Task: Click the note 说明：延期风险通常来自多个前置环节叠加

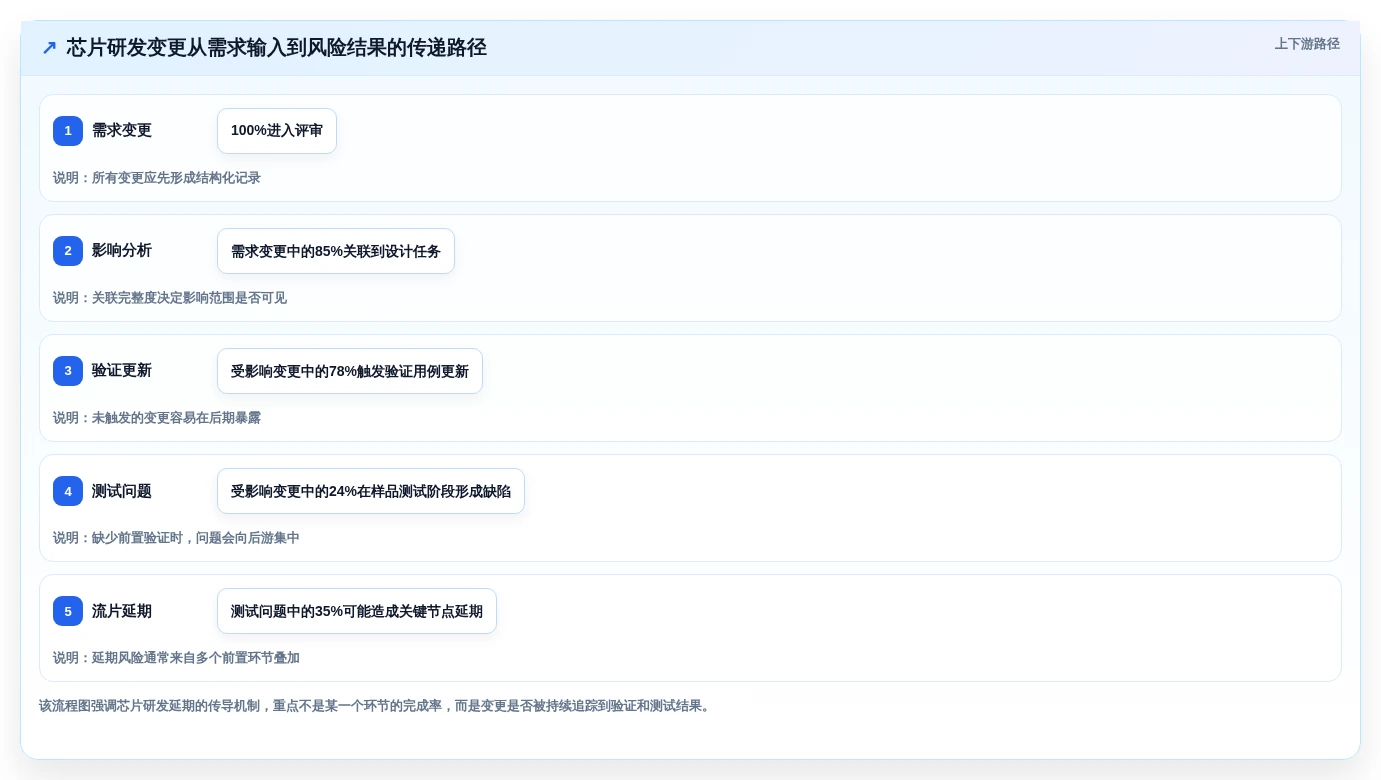Action: (176, 658)
